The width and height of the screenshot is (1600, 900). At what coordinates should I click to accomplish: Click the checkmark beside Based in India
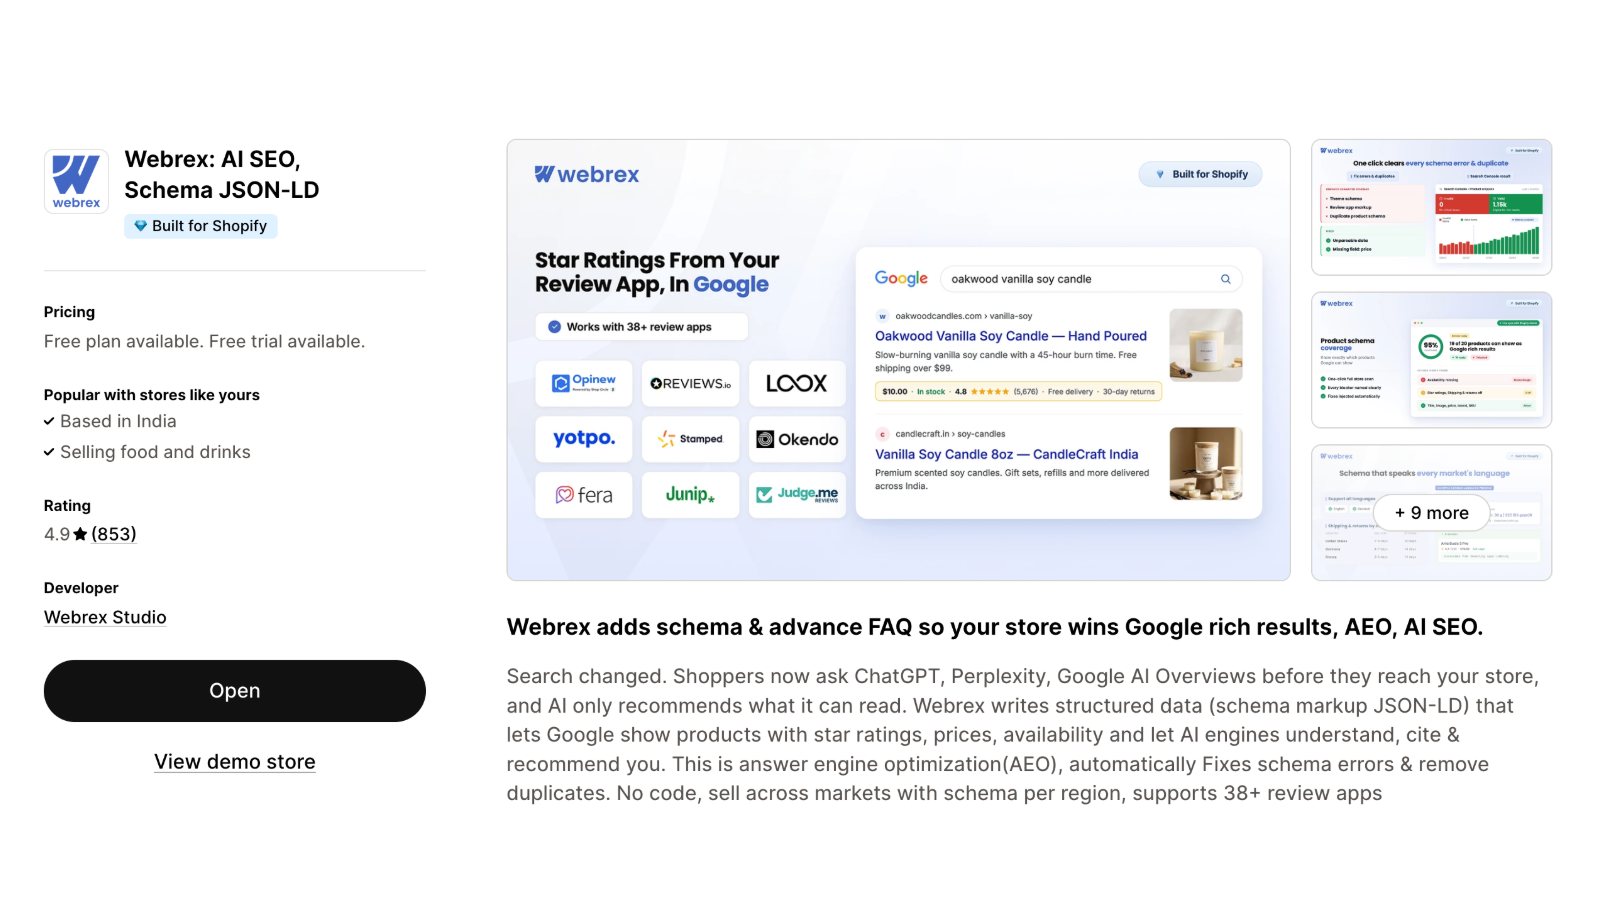(49, 422)
